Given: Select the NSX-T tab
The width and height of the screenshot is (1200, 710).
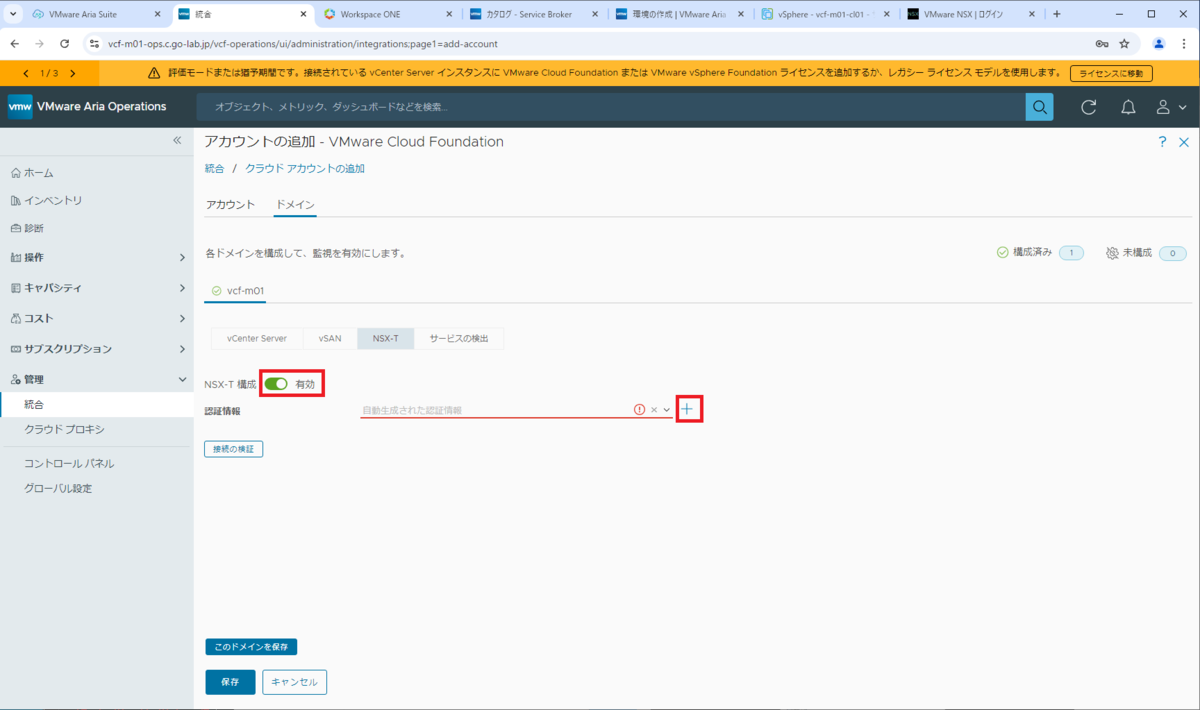Looking at the screenshot, I should pyautogui.click(x=385, y=338).
